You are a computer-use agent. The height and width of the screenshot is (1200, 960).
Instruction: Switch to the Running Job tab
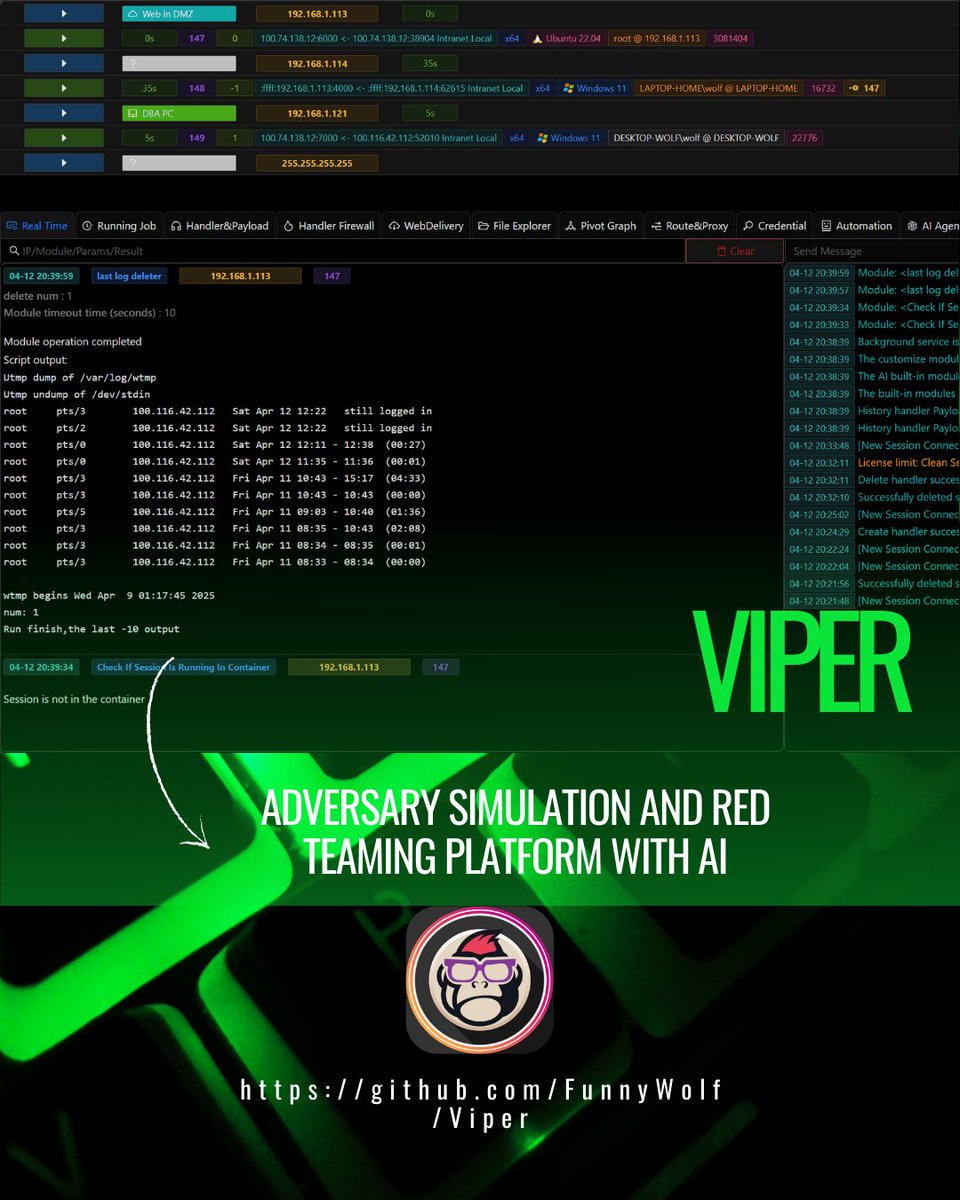[x=119, y=225]
